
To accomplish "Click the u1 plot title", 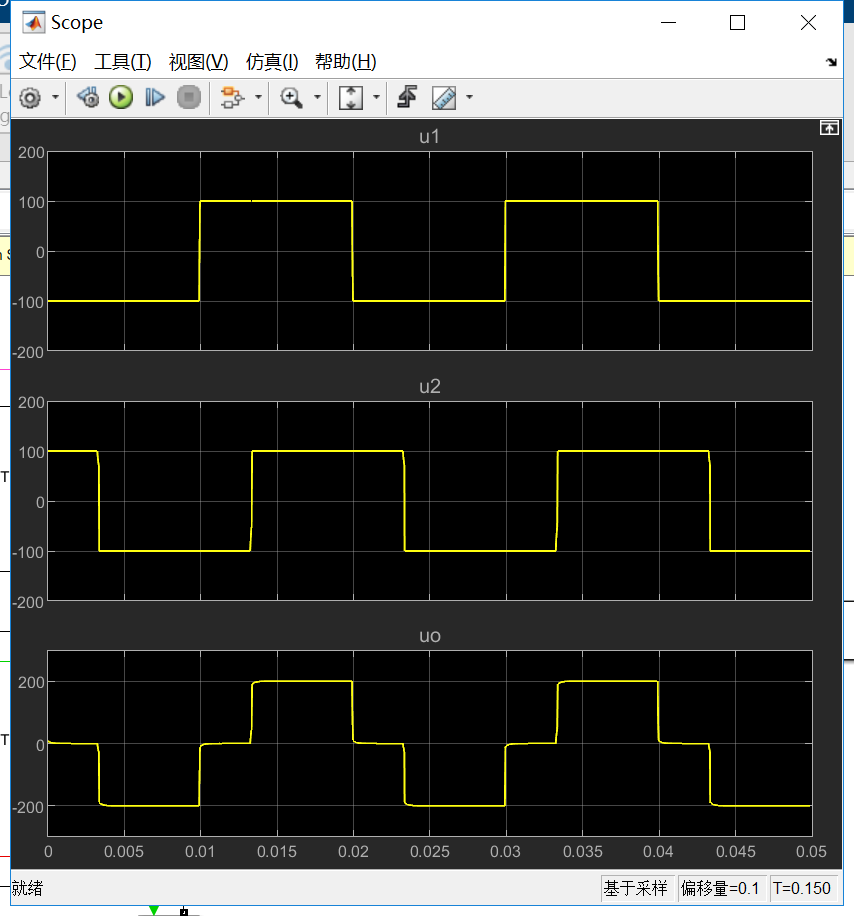I will click(x=429, y=137).
